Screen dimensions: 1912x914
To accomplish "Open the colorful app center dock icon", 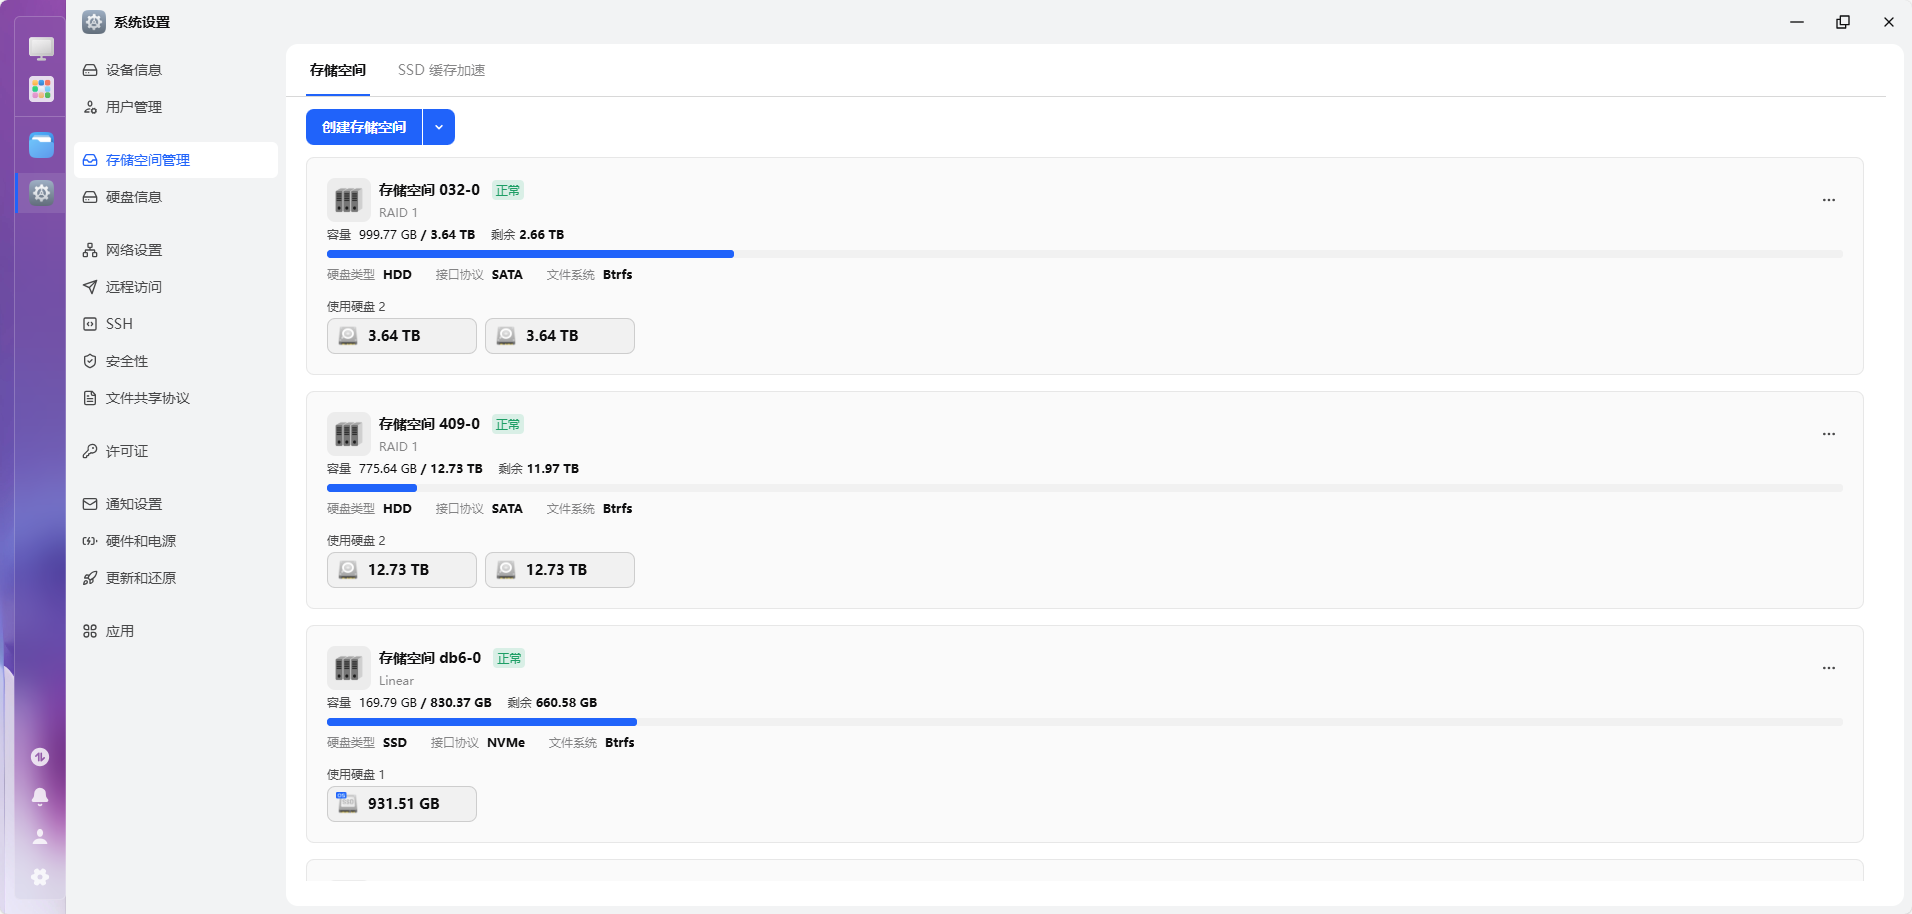I will coord(41,89).
